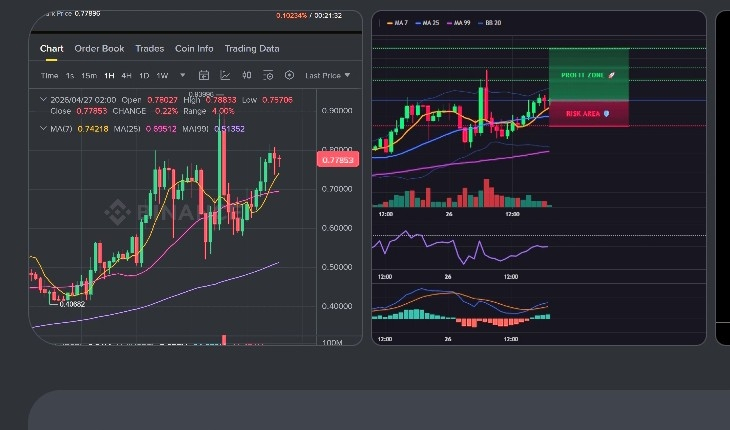Switch to the Coin Info tab

pyautogui.click(x=194, y=48)
